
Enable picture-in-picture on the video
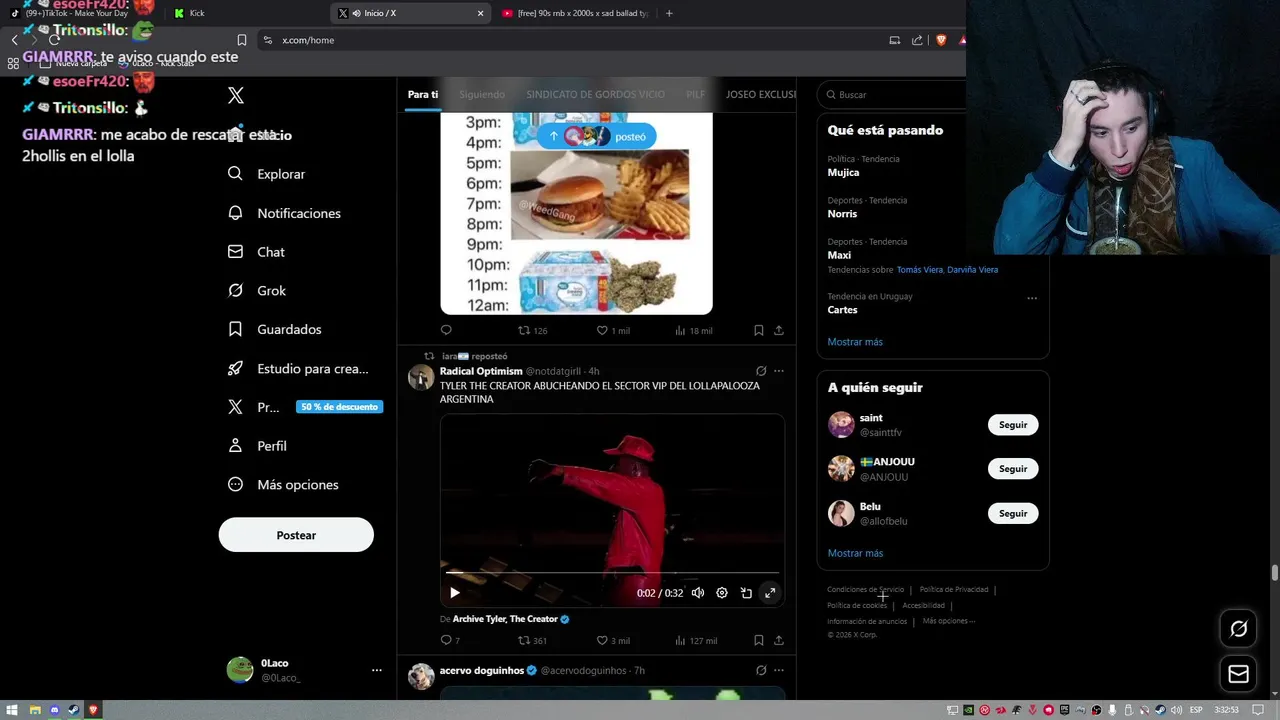pyautogui.click(x=746, y=593)
